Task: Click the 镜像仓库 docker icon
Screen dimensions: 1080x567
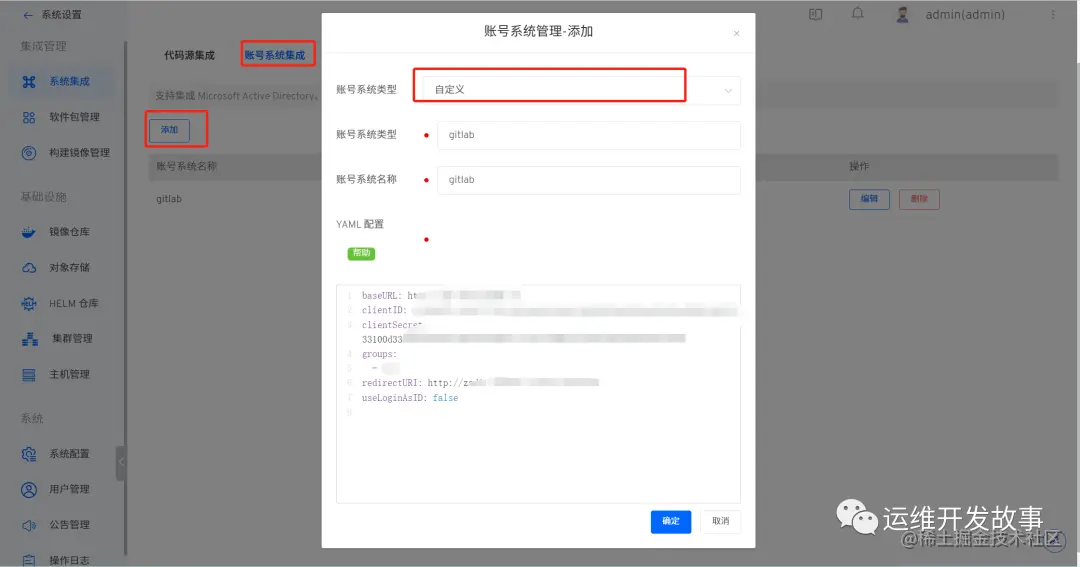Action: (29, 232)
